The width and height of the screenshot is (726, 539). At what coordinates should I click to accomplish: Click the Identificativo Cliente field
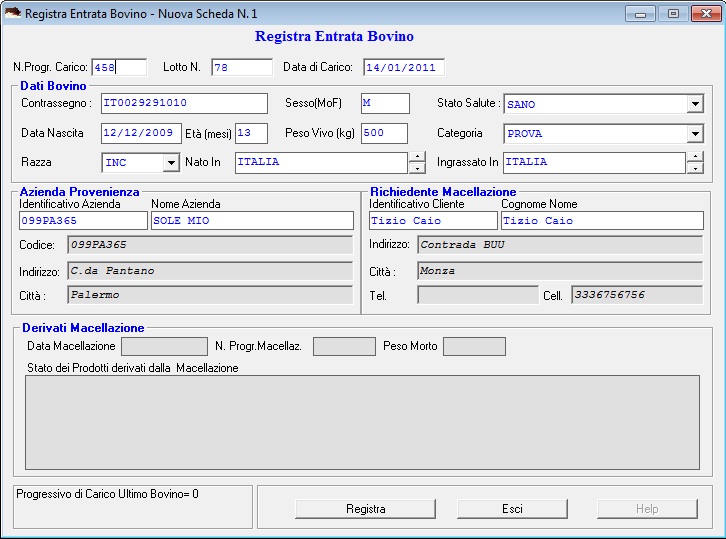click(x=433, y=221)
